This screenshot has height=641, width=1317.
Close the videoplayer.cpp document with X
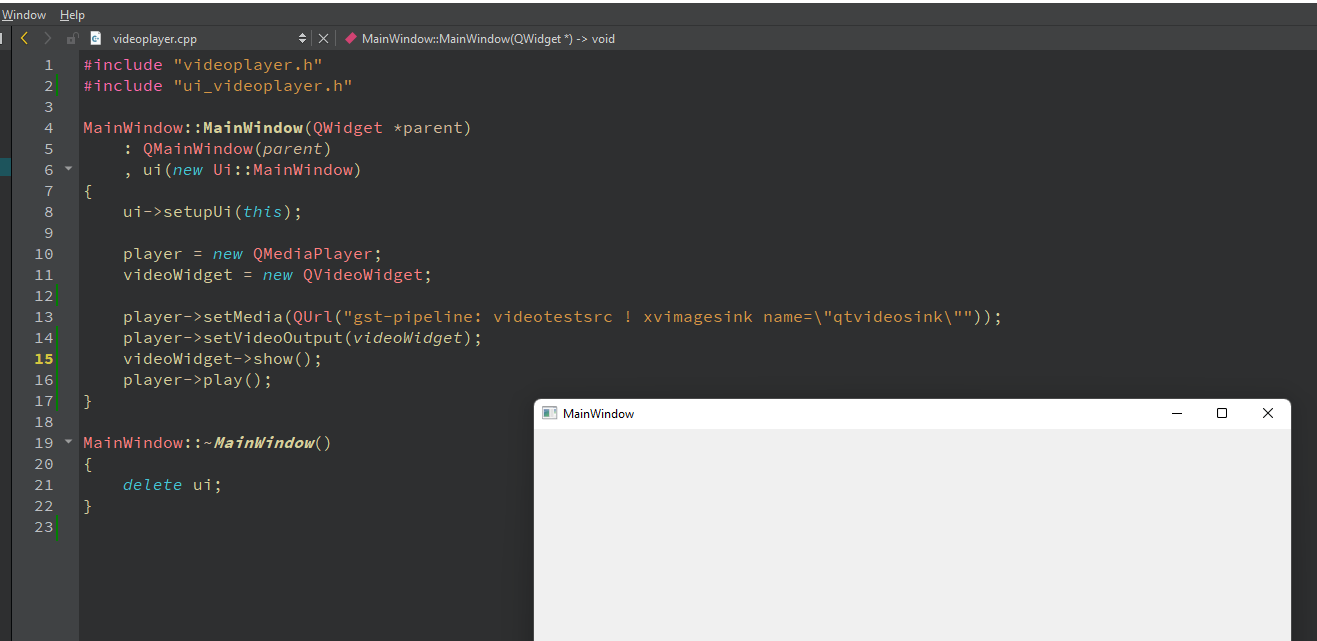point(323,39)
